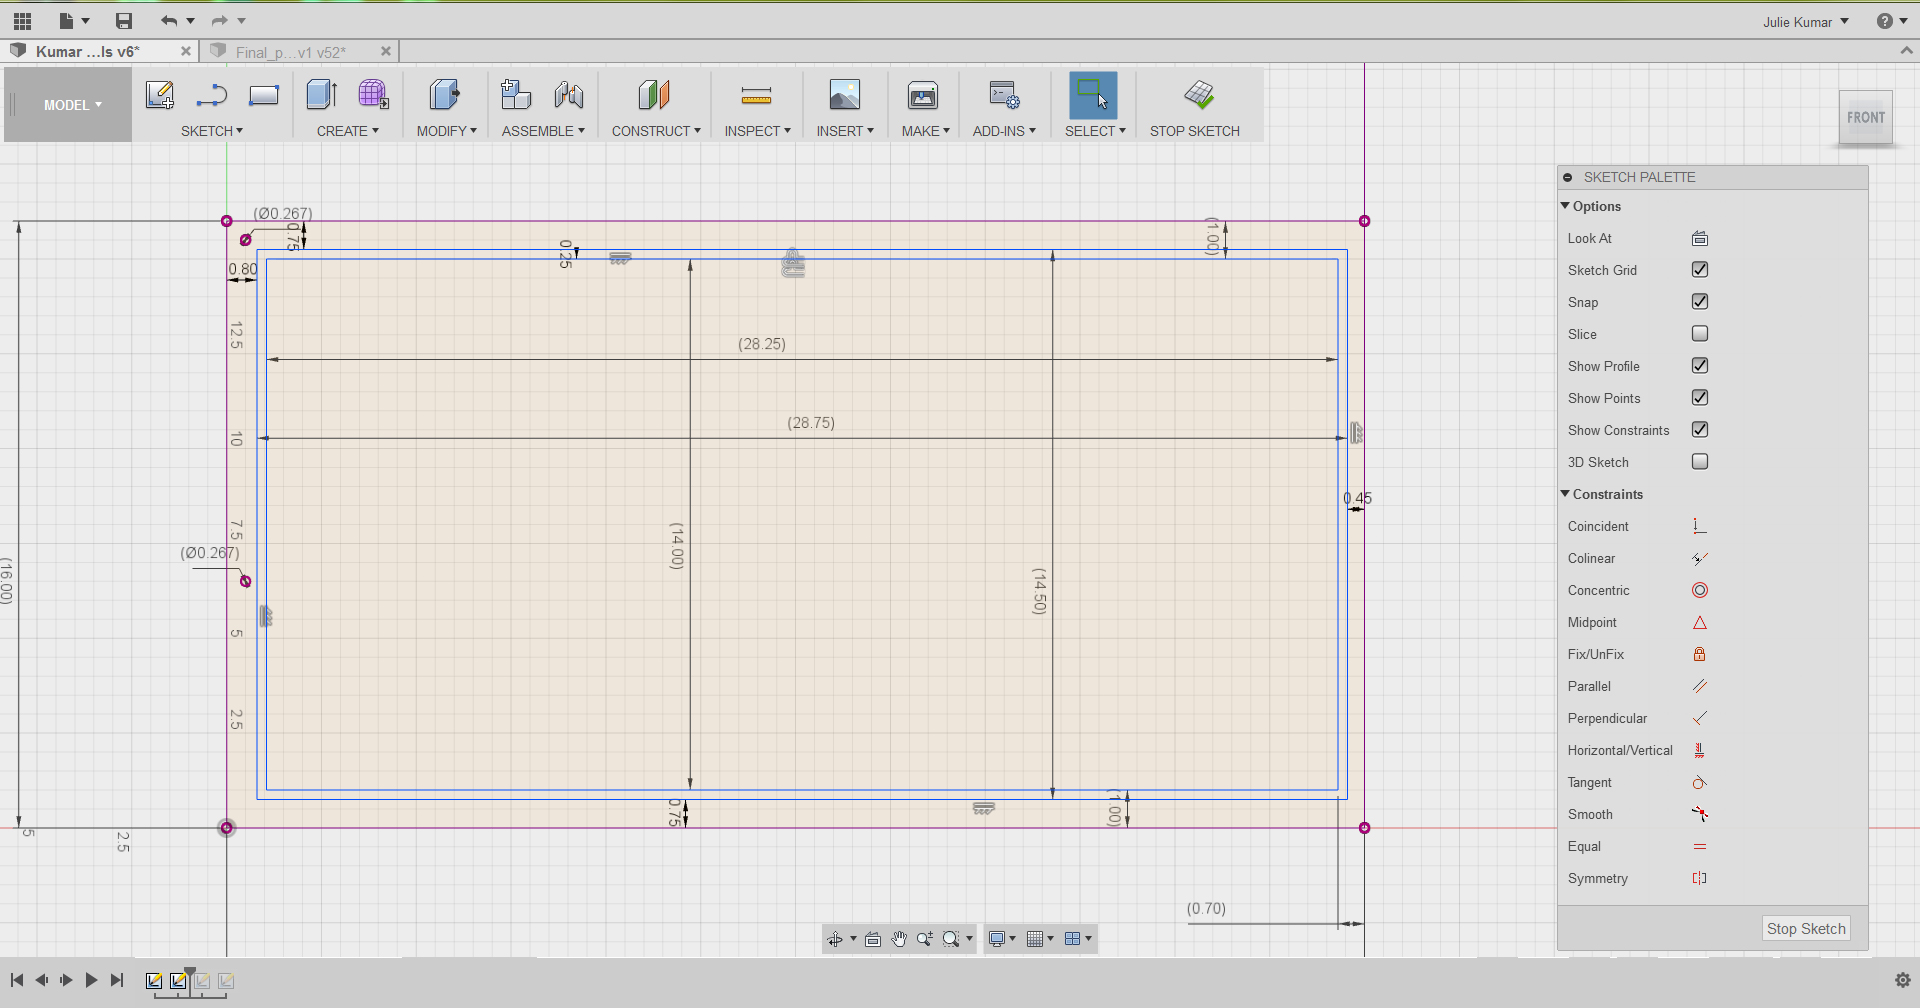Click the Create Sketch icon
1920x1008 pixels.
160,95
